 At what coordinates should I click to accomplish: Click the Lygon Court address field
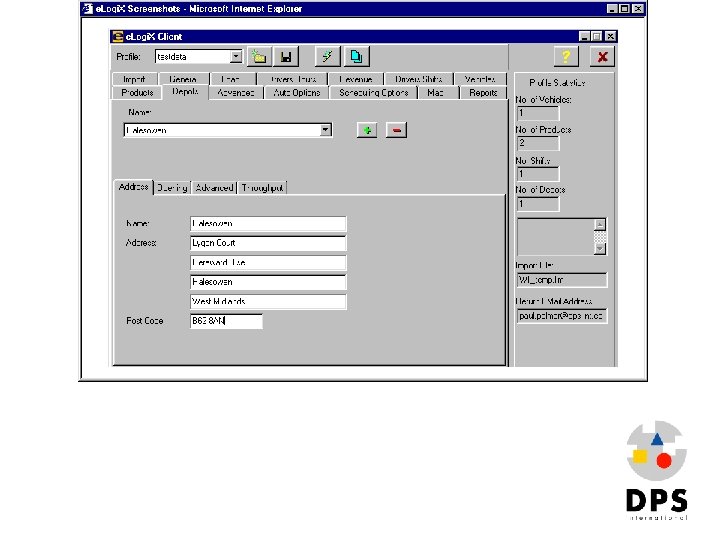[x=268, y=243]
